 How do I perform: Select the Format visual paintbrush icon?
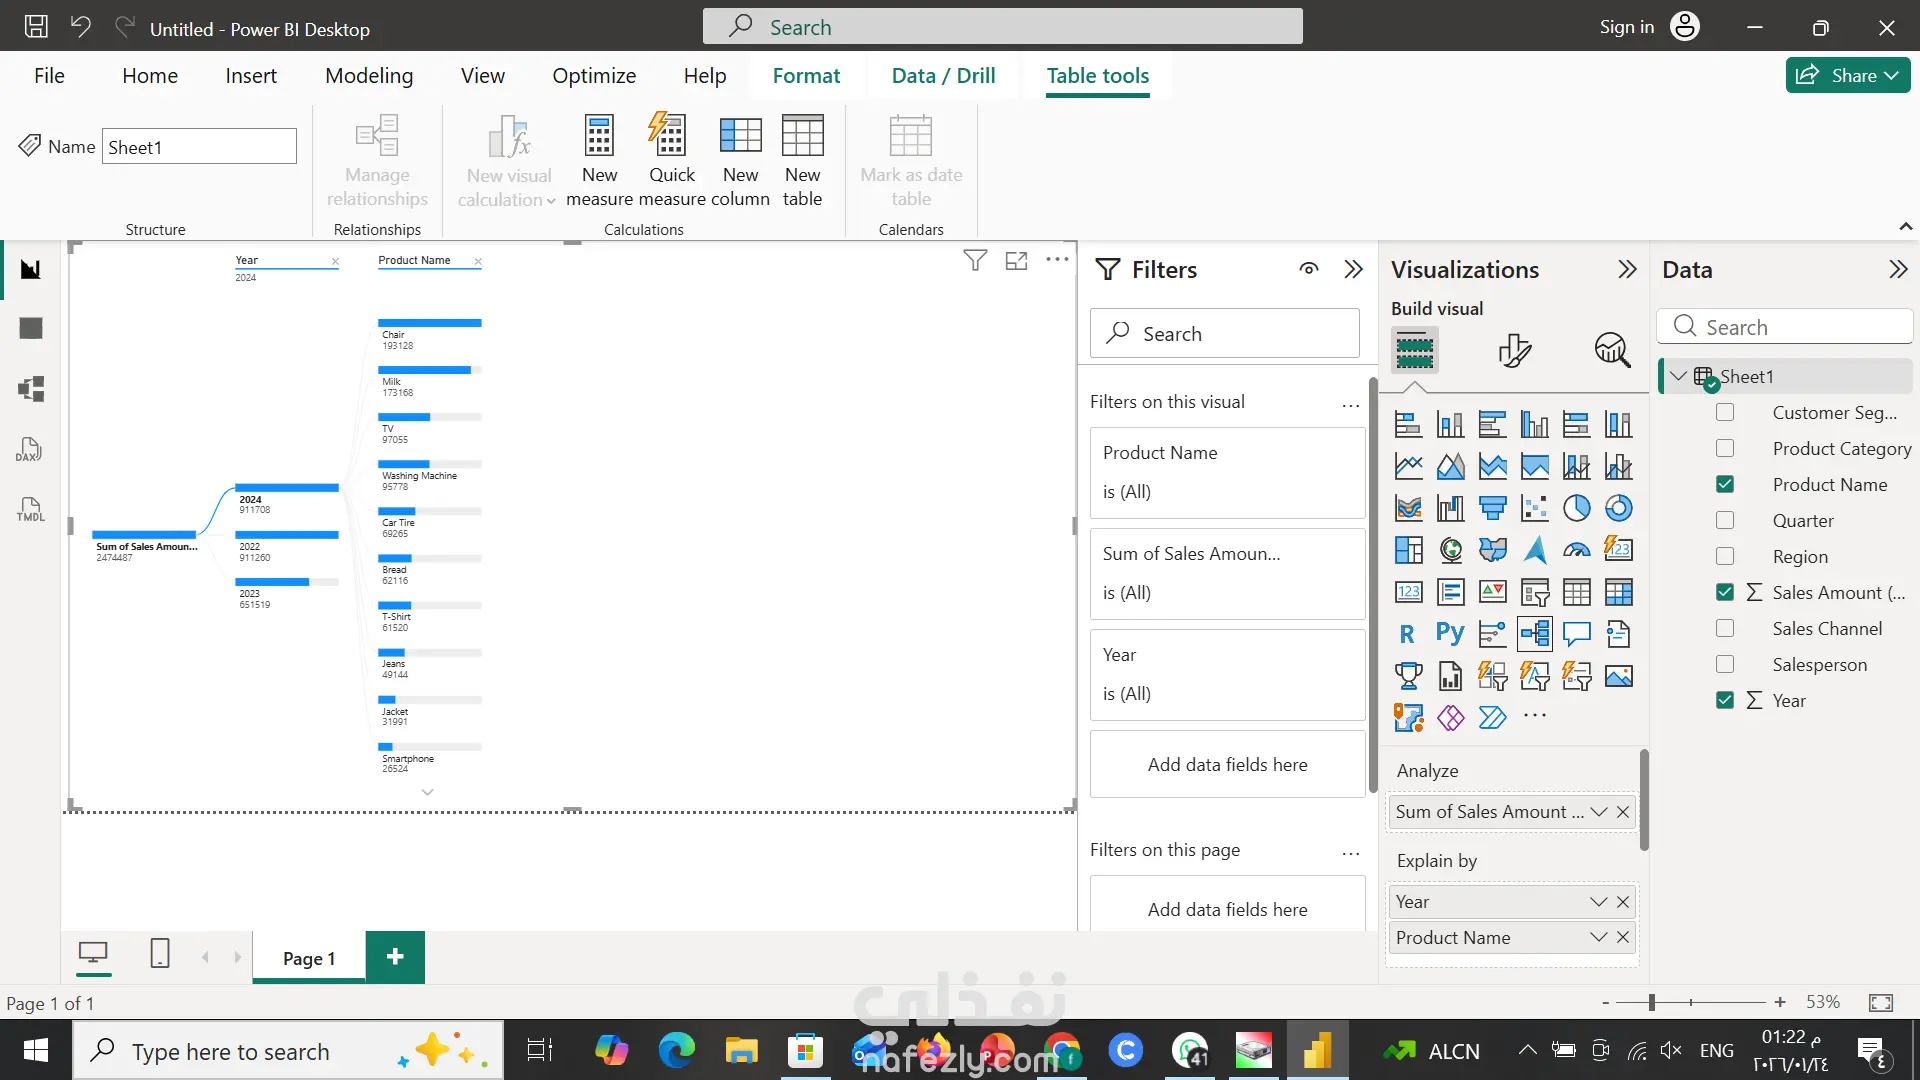[x=1514, y=350]
